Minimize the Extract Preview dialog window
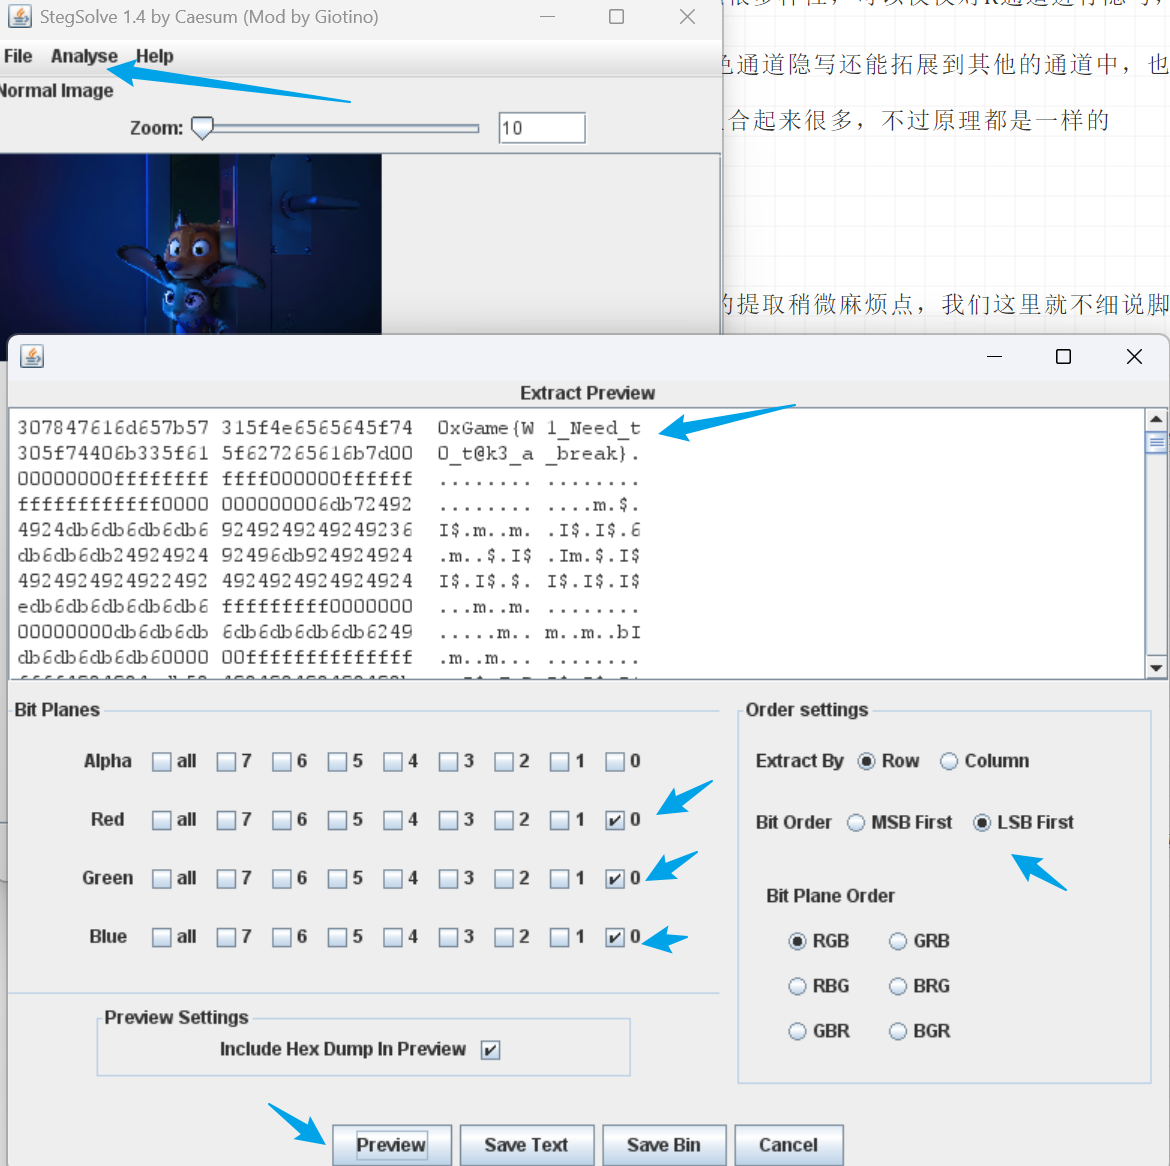The image size is (1170, 1166). click(x=994, y=357)
